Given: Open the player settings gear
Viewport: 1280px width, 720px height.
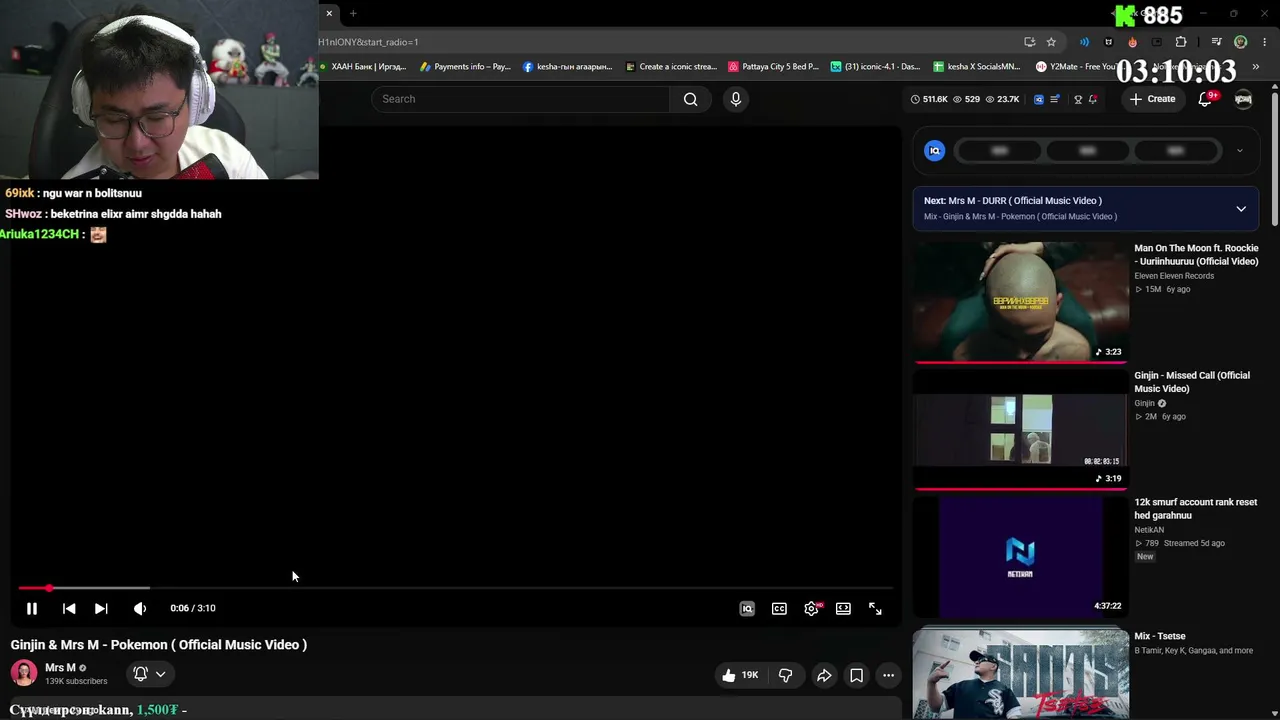Looking at the screenshot, I should point(812,608).
